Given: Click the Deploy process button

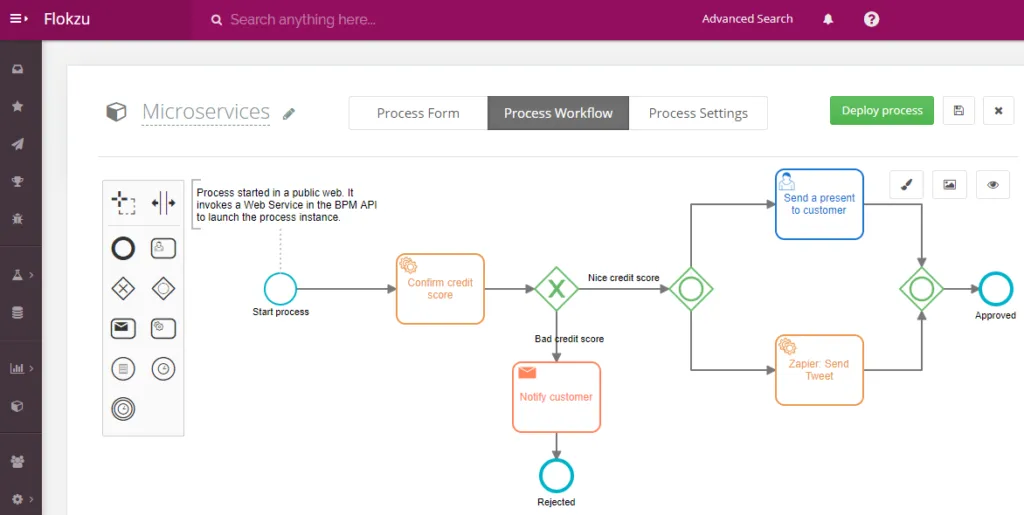Looking at the screenshot, I should (882, 110).
